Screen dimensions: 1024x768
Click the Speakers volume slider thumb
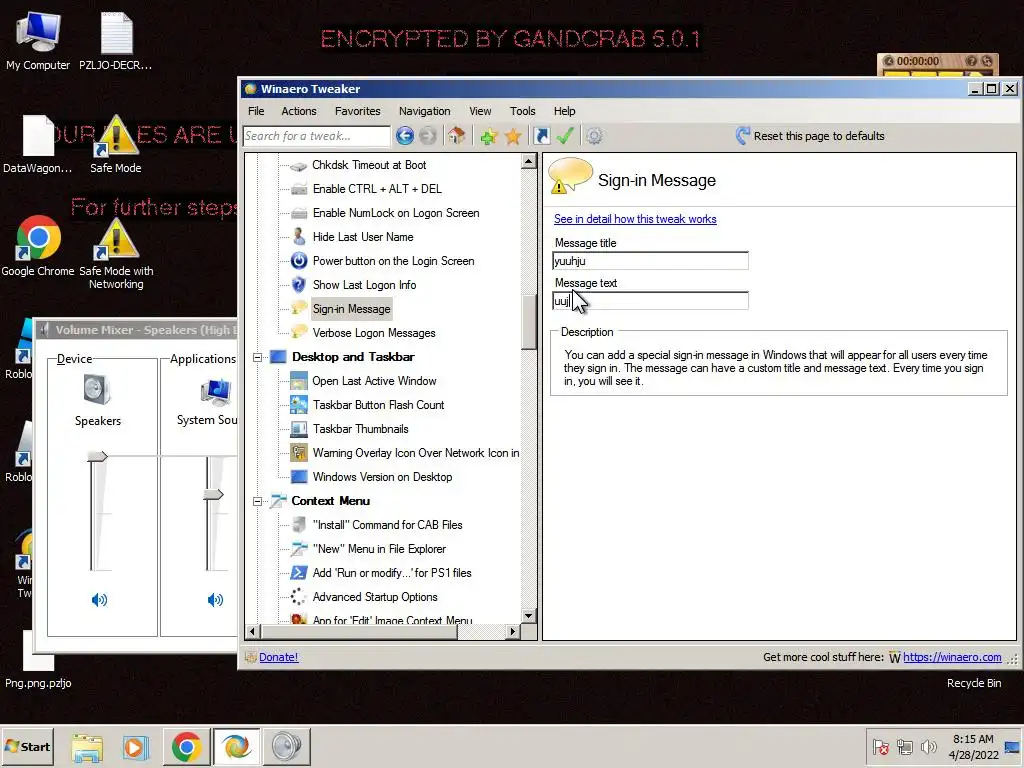[x=97, y=456]
